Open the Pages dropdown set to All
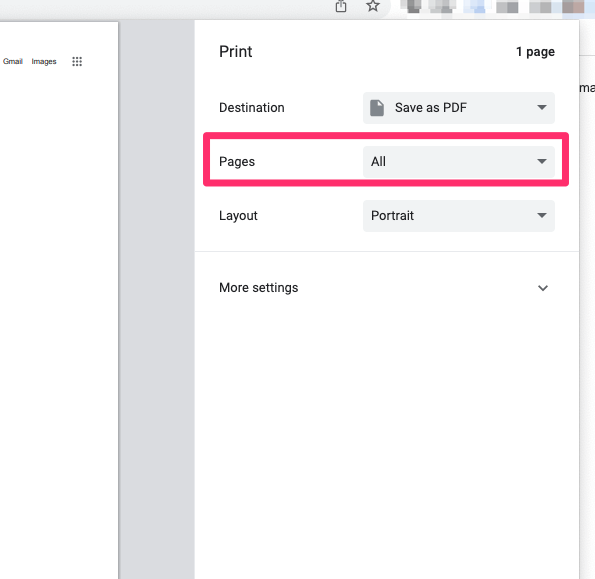Screen dimensions: 595x579 pos(459,162)
